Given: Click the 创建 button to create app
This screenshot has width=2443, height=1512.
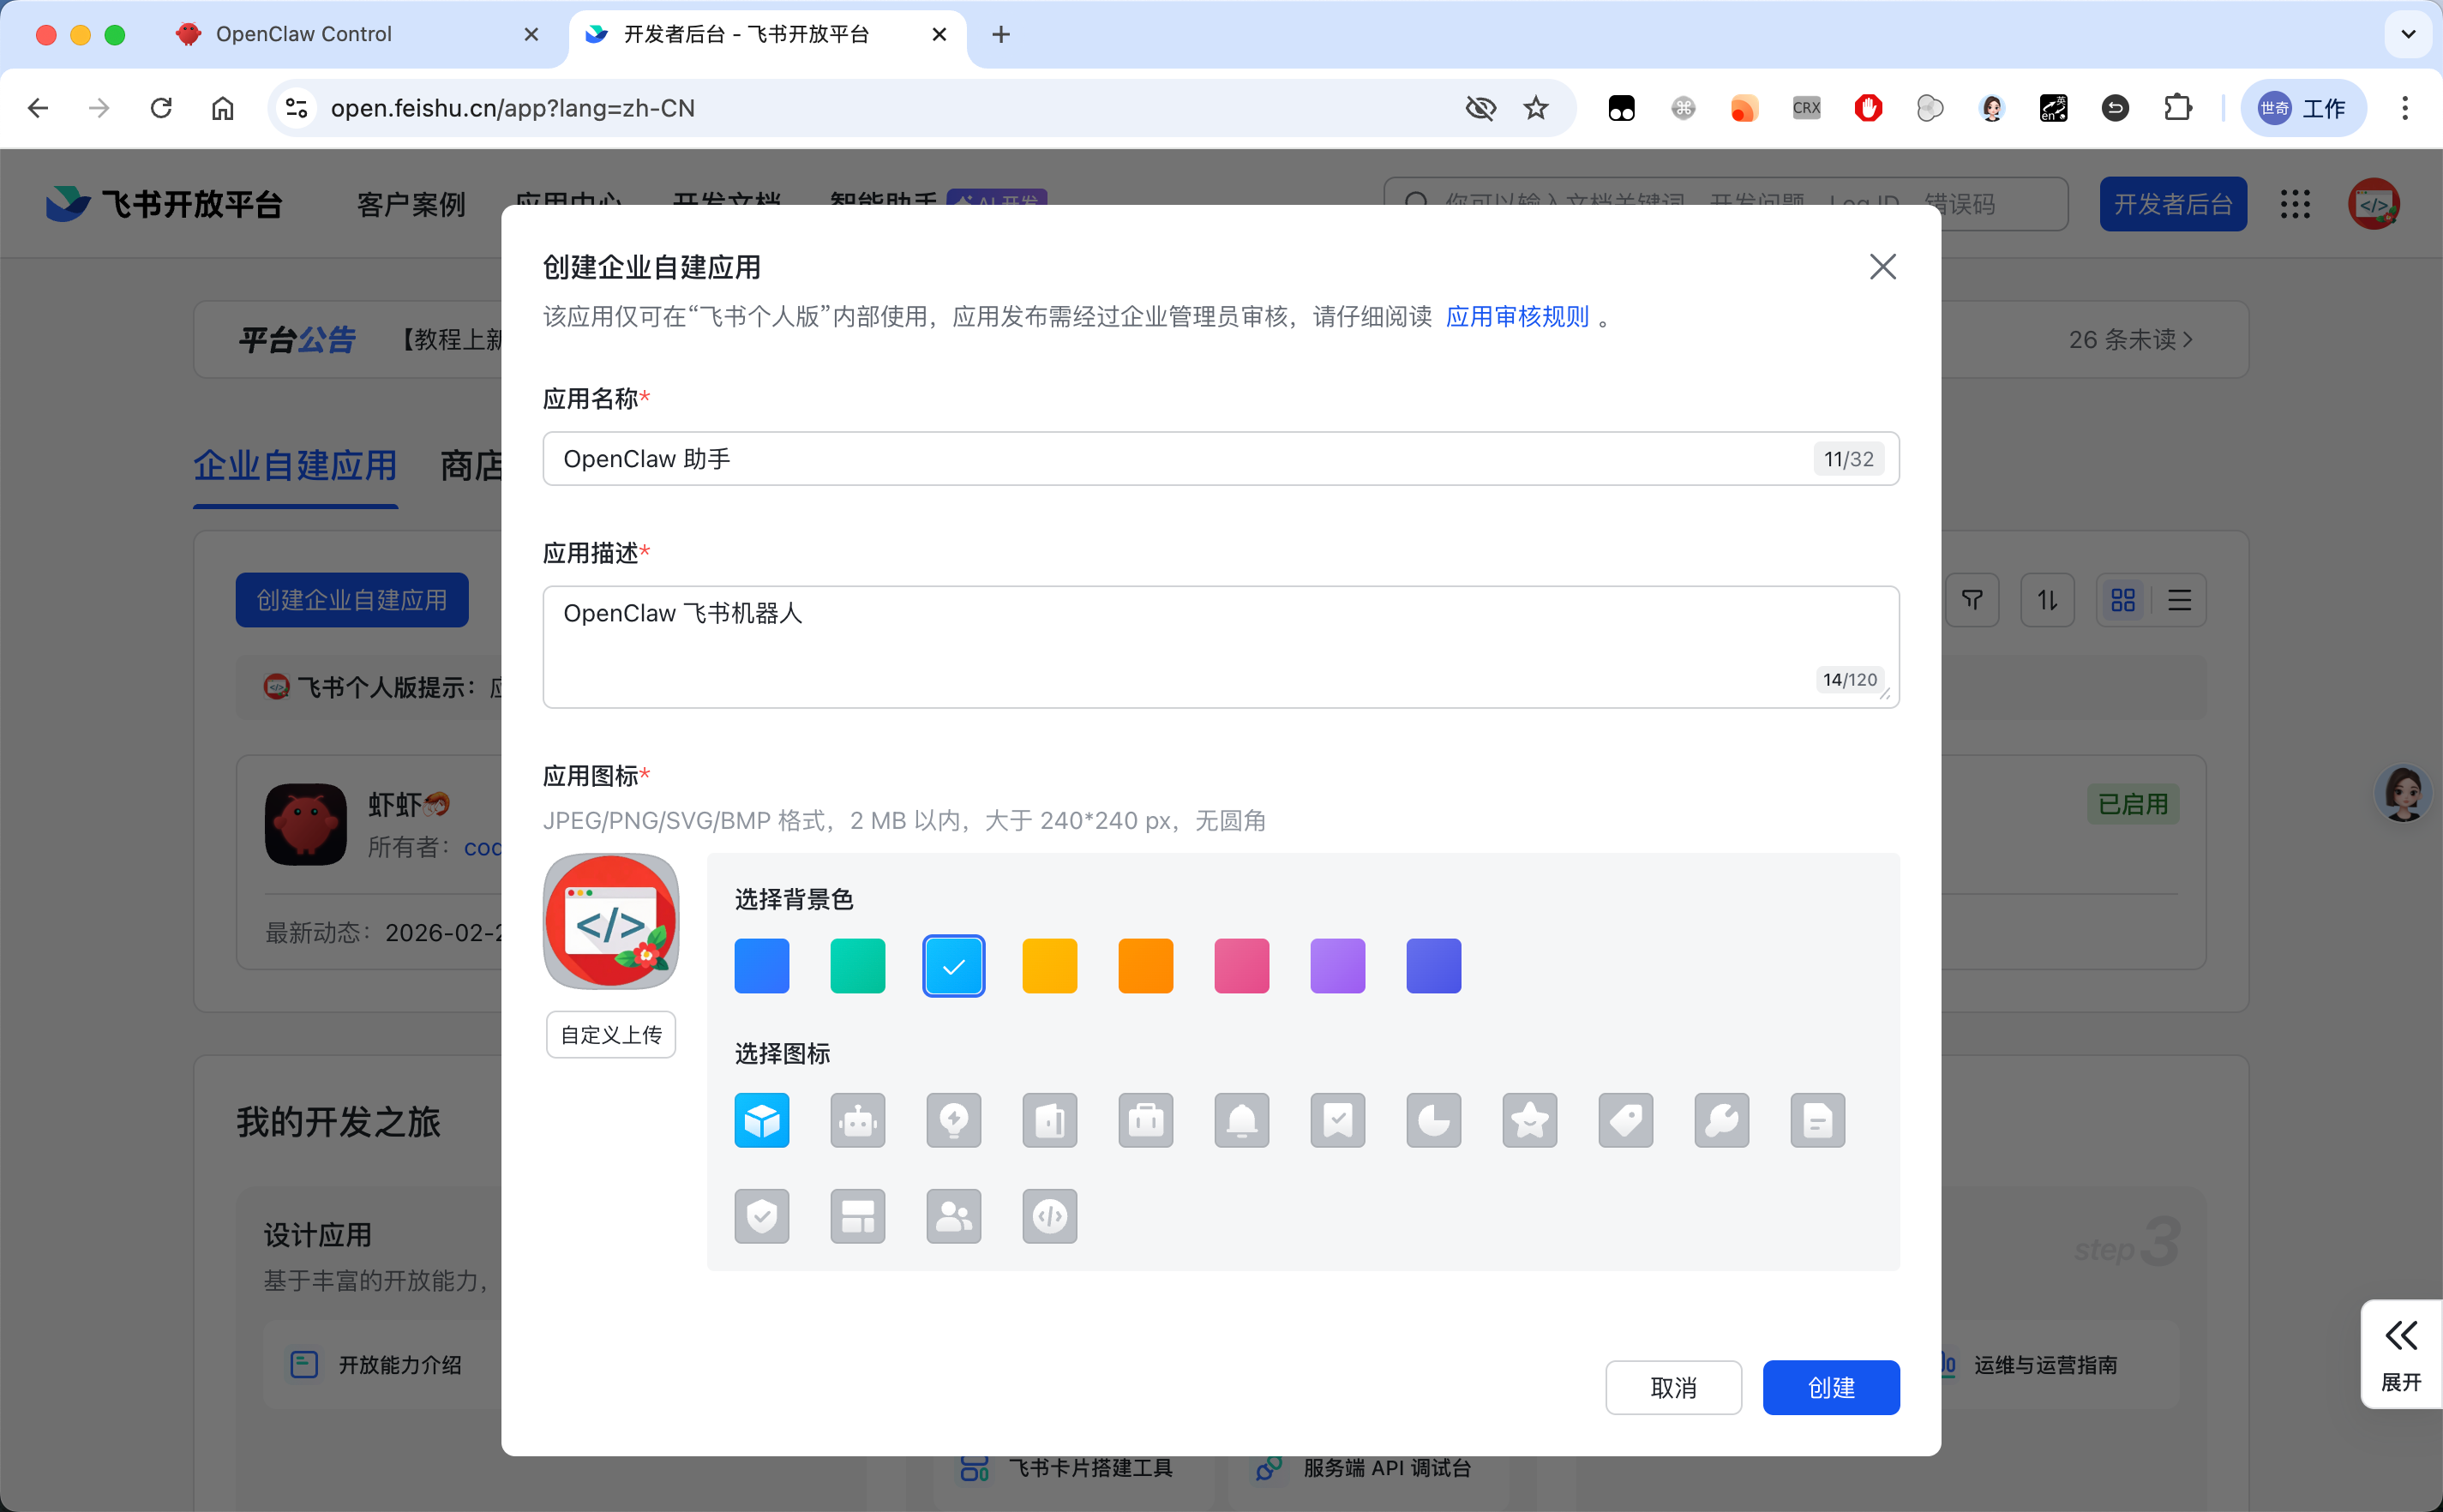Looking at the screenshot, I should pyautogui.click(x=1831, y=1387).
